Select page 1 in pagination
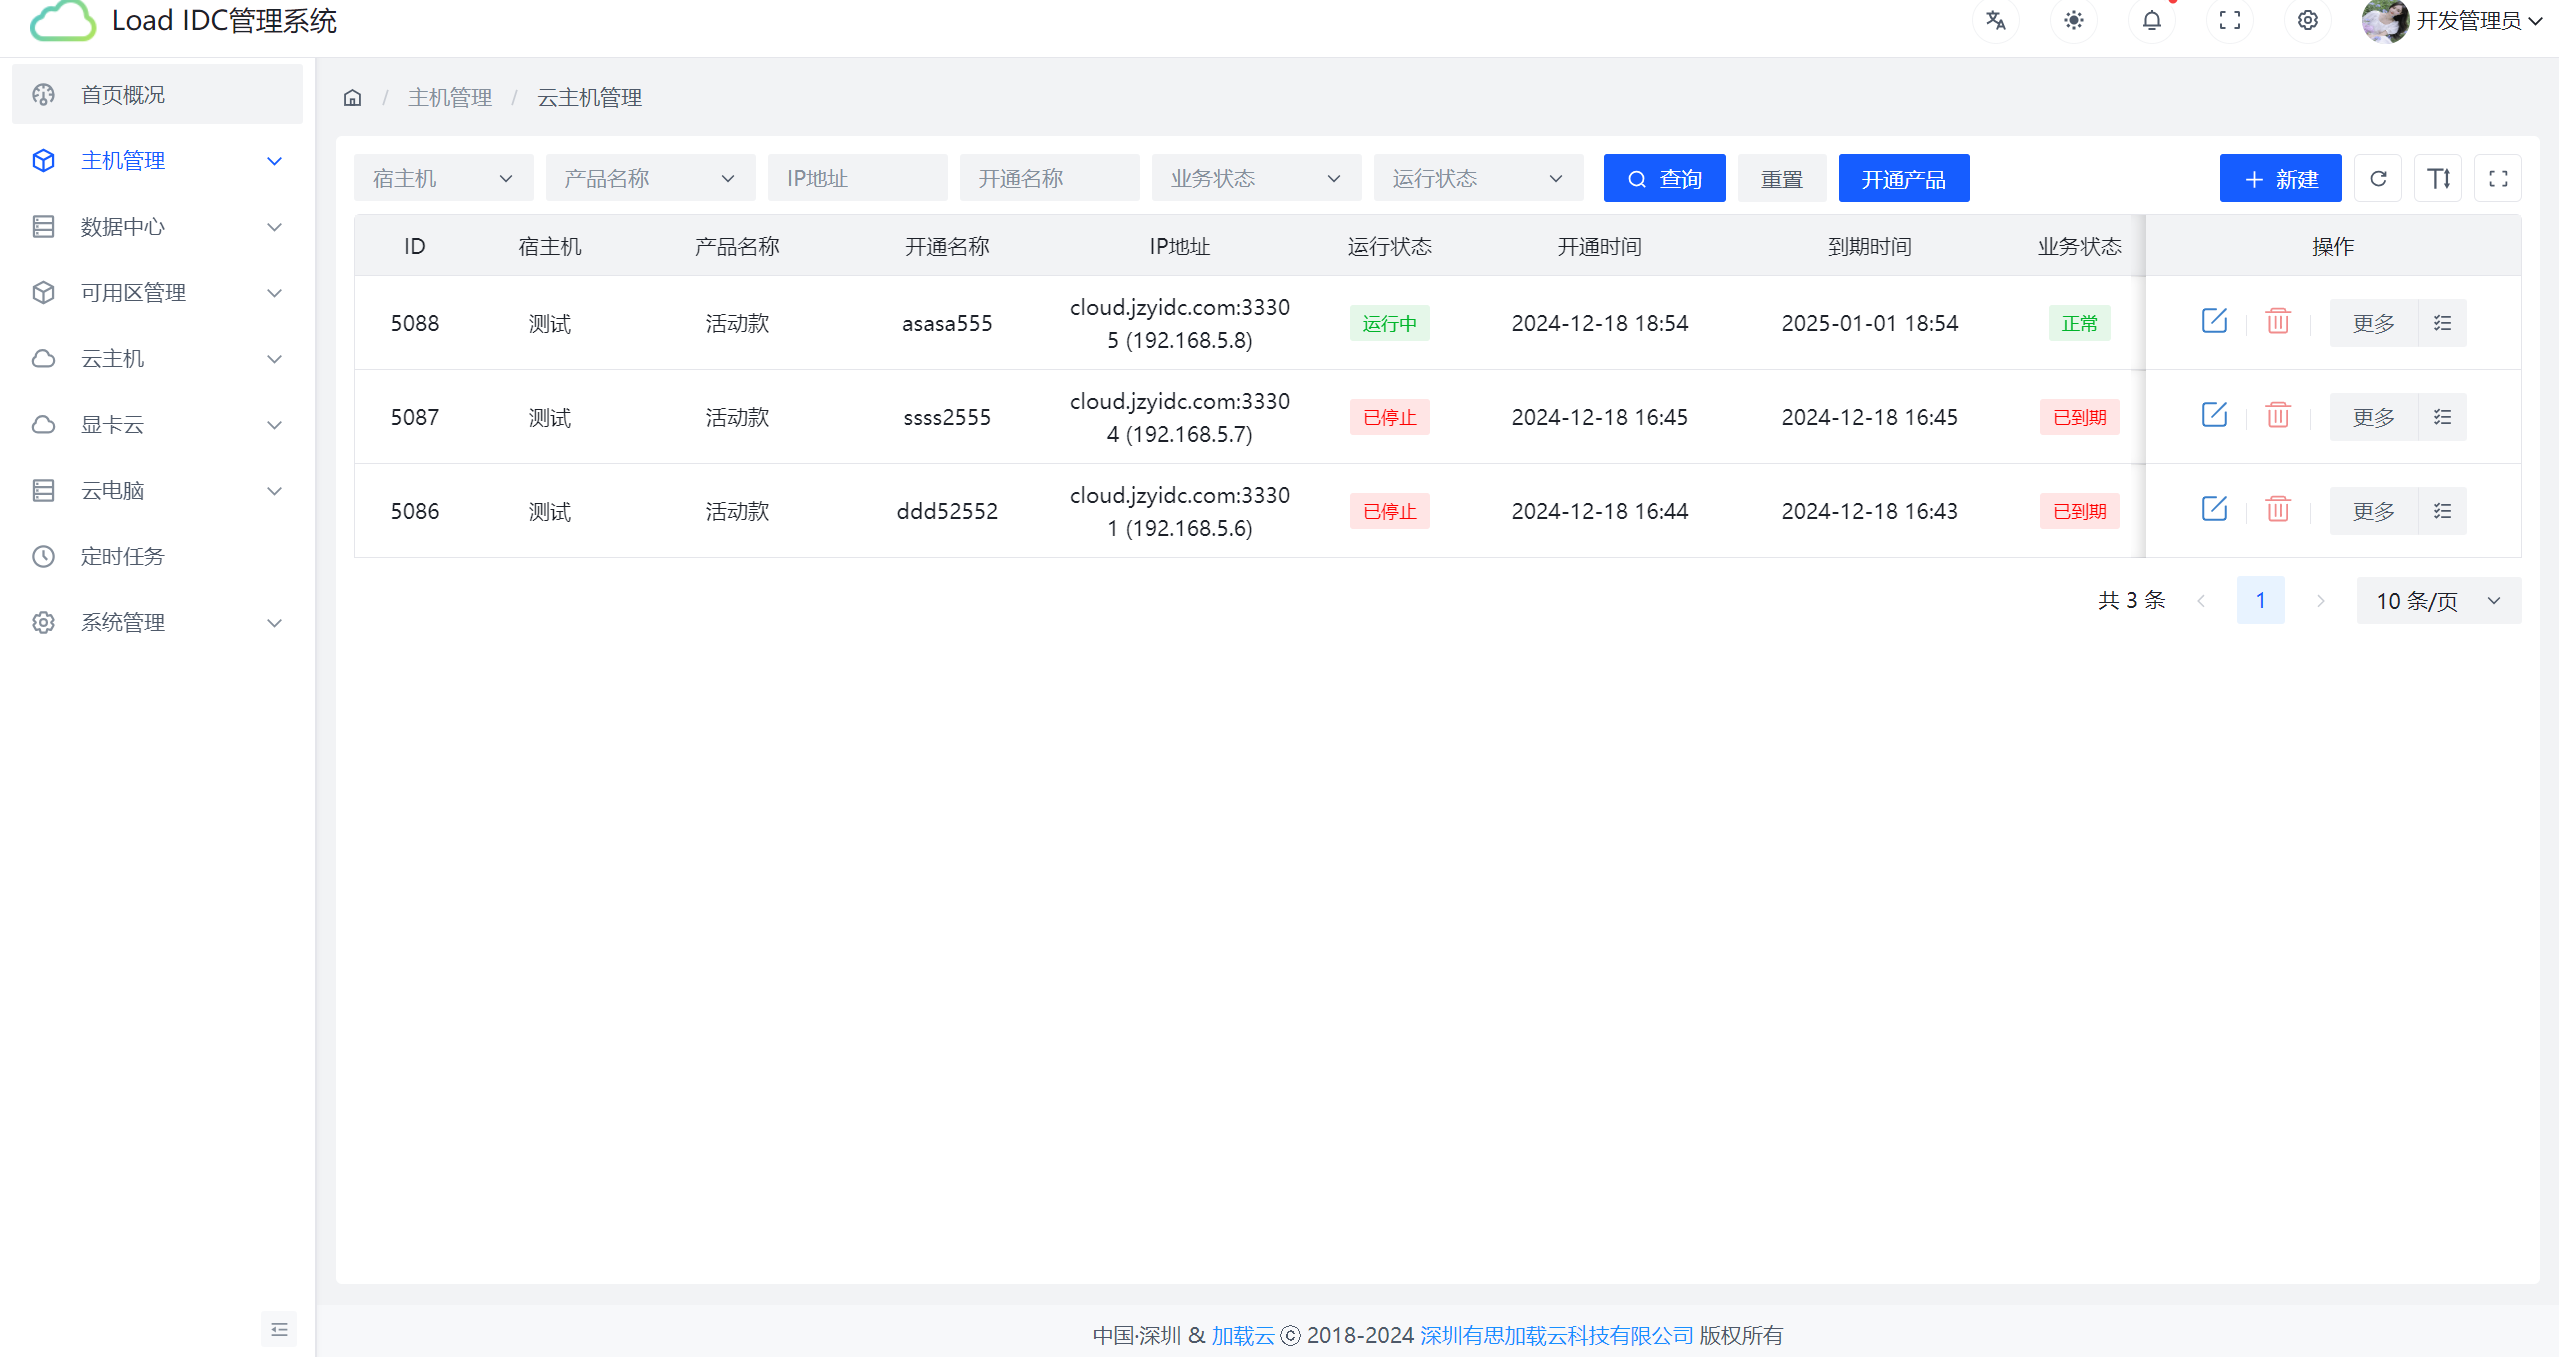 (x=2260, y=601)
